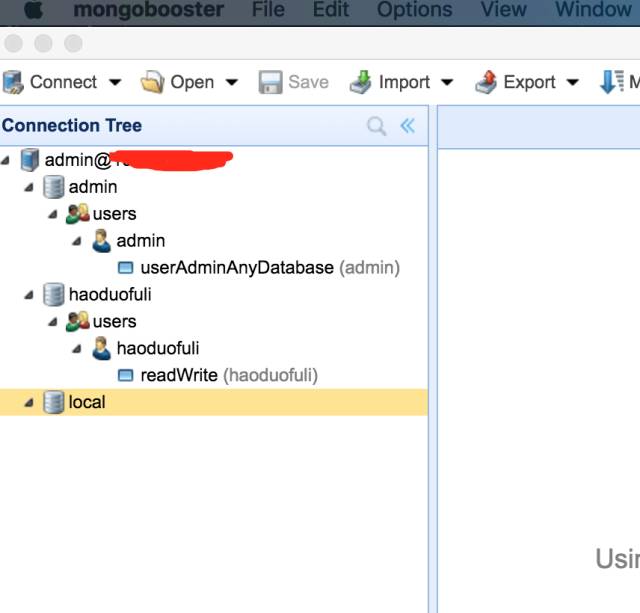The width and height of the screenshot is (640, 613).
Task: Click the haoduofuli database cylinder icon
Action: [54, 295]
